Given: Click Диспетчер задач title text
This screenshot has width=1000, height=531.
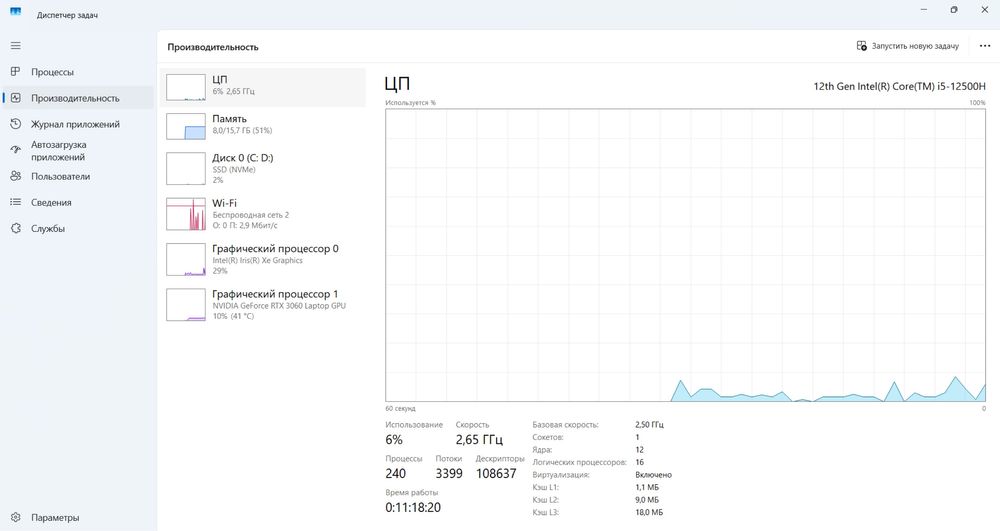Looking at the screenshot, I should [x=67, y=15].
